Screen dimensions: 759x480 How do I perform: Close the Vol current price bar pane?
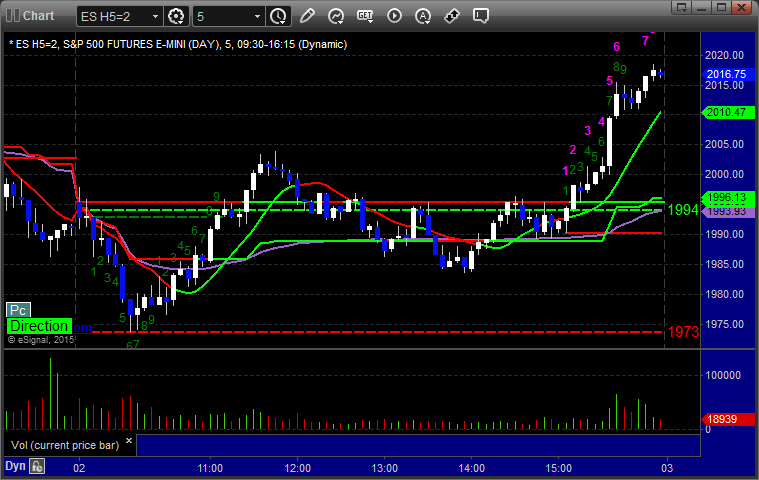(129, 440)
